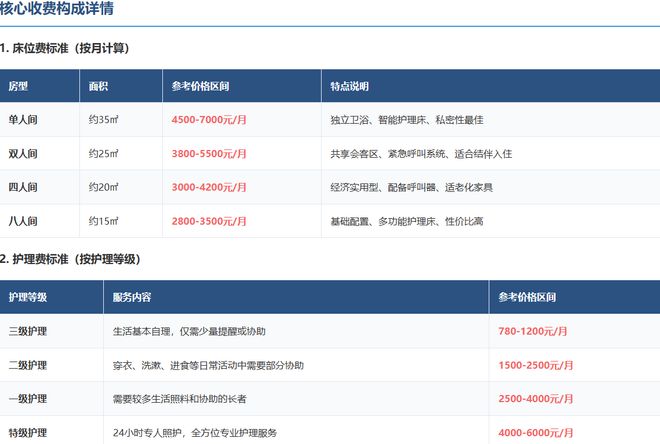The width and height of the screenshot is (660, 444).
Task: Select the 单人间 row label
Action: click(23, 120)
